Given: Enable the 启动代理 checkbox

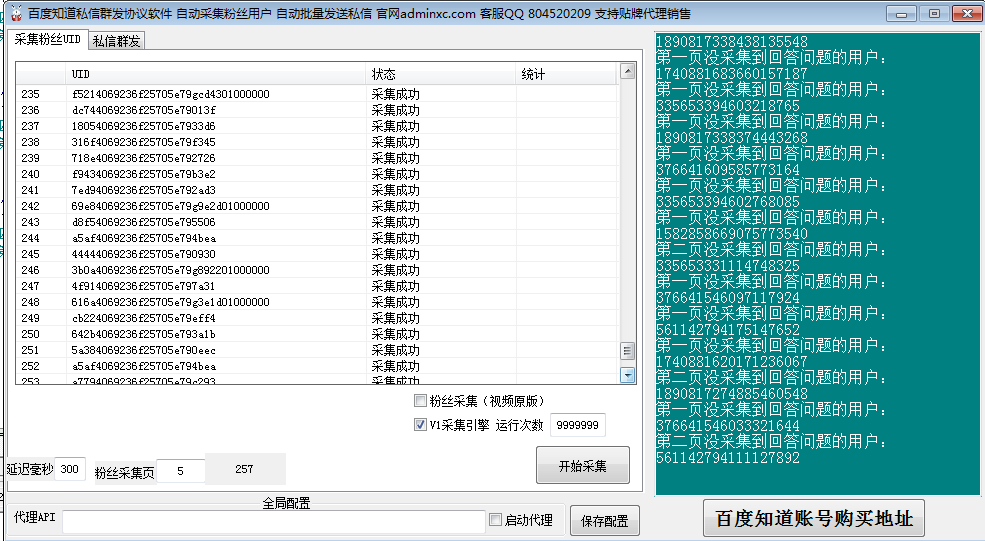Looking at the screenshot, I should point(495,520).
